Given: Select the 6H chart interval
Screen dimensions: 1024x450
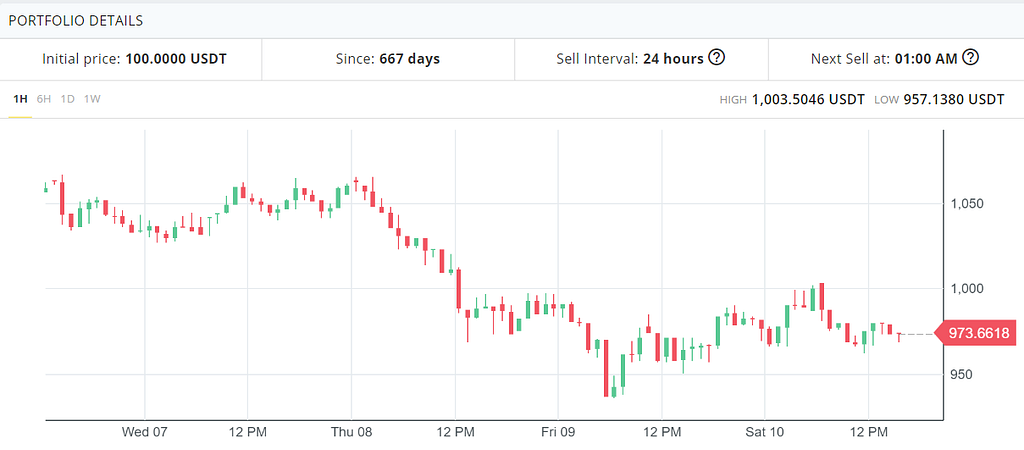Looking at the screenshot, I should (44, 99).
